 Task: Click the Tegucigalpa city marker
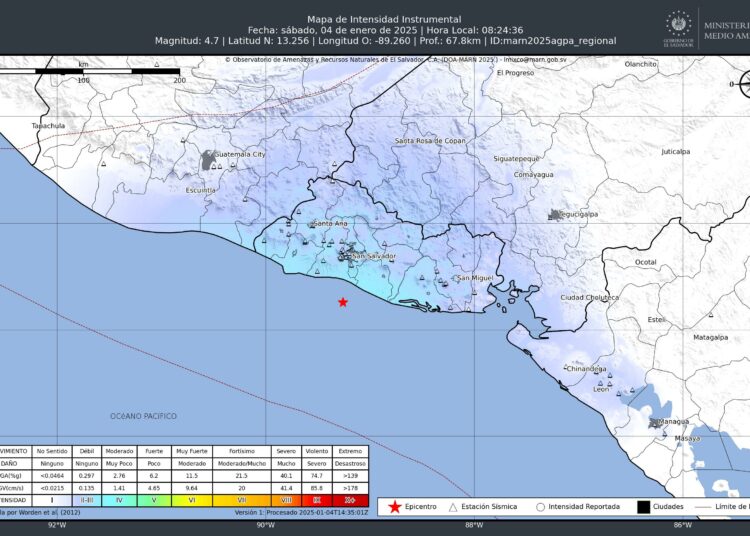click(556, 215)
